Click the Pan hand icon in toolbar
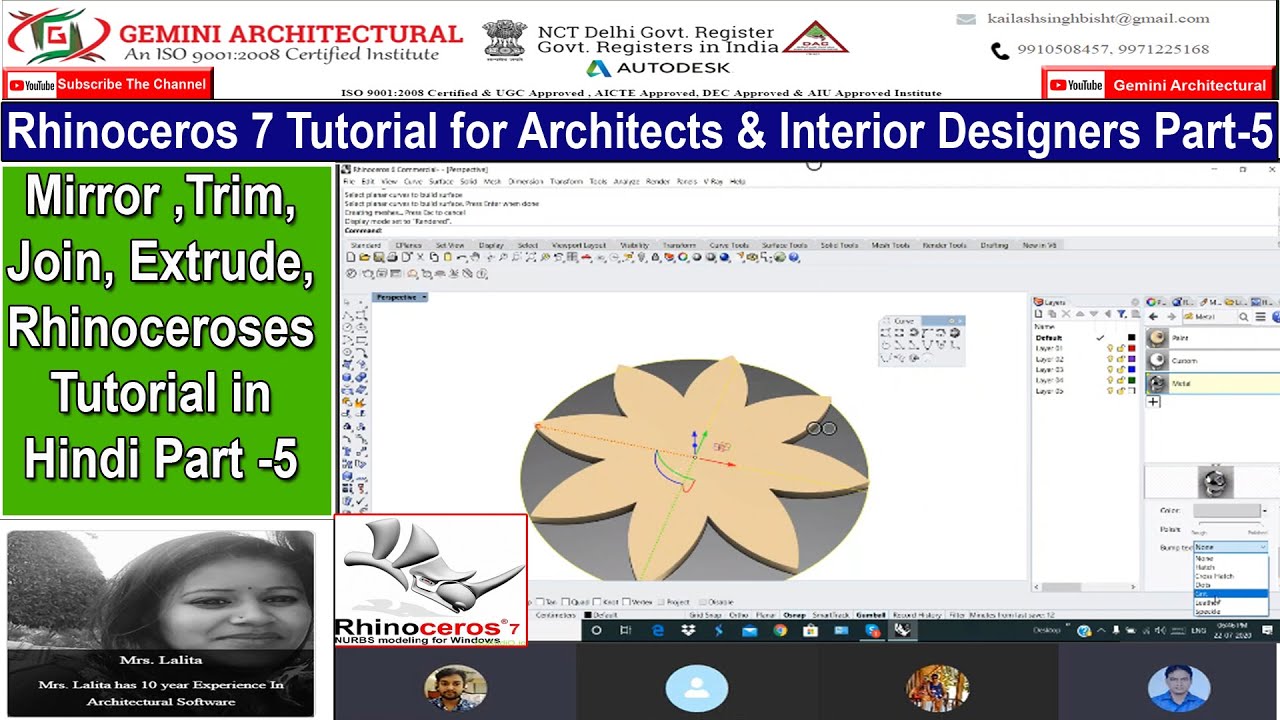The image size is (1280, 720). pyautogui.click(x=475, y=257)
